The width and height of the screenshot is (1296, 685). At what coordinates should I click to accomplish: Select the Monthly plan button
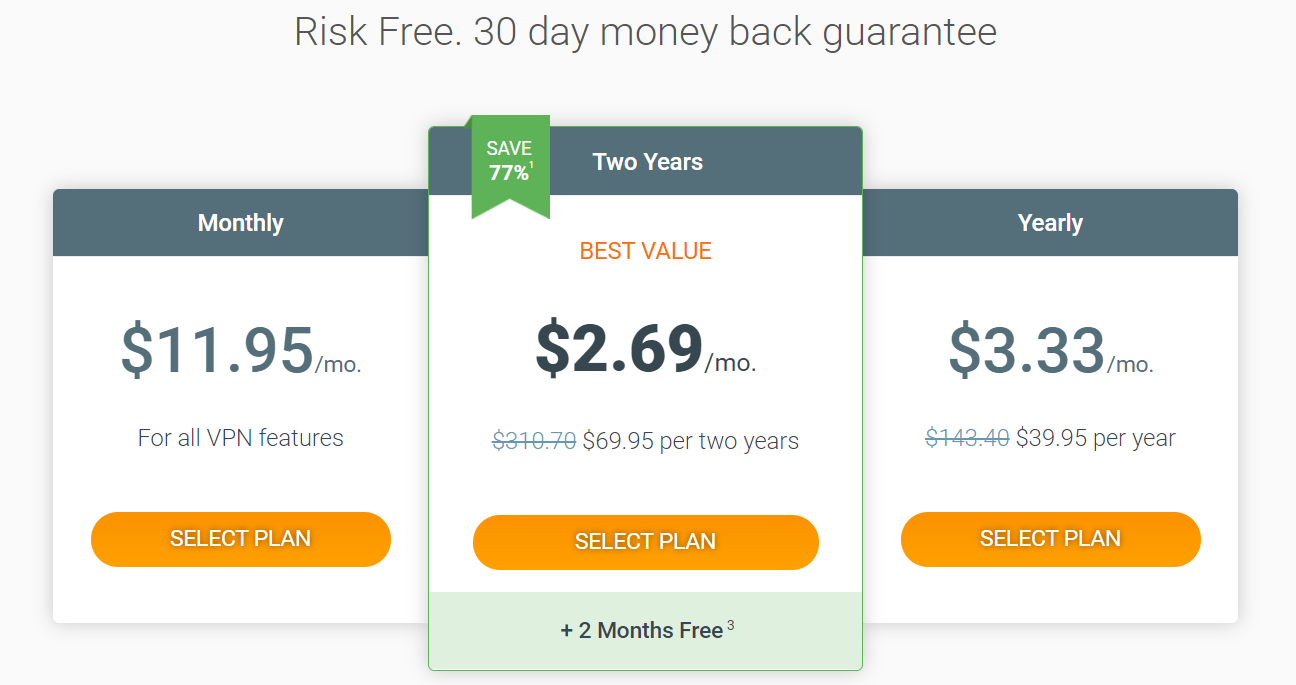[241, 539]
